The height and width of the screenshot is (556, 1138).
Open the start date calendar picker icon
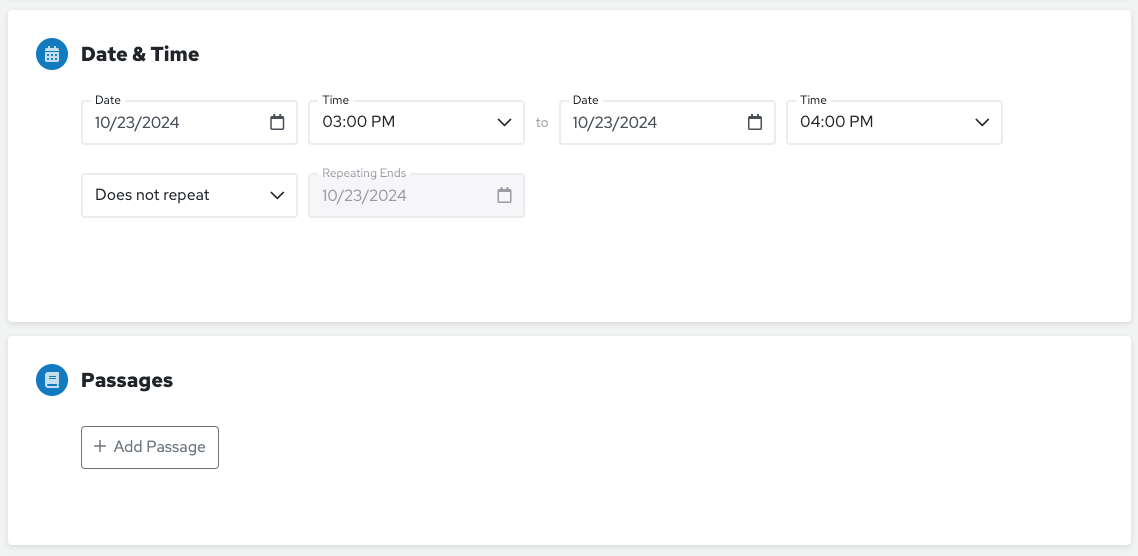click(277, 122)
